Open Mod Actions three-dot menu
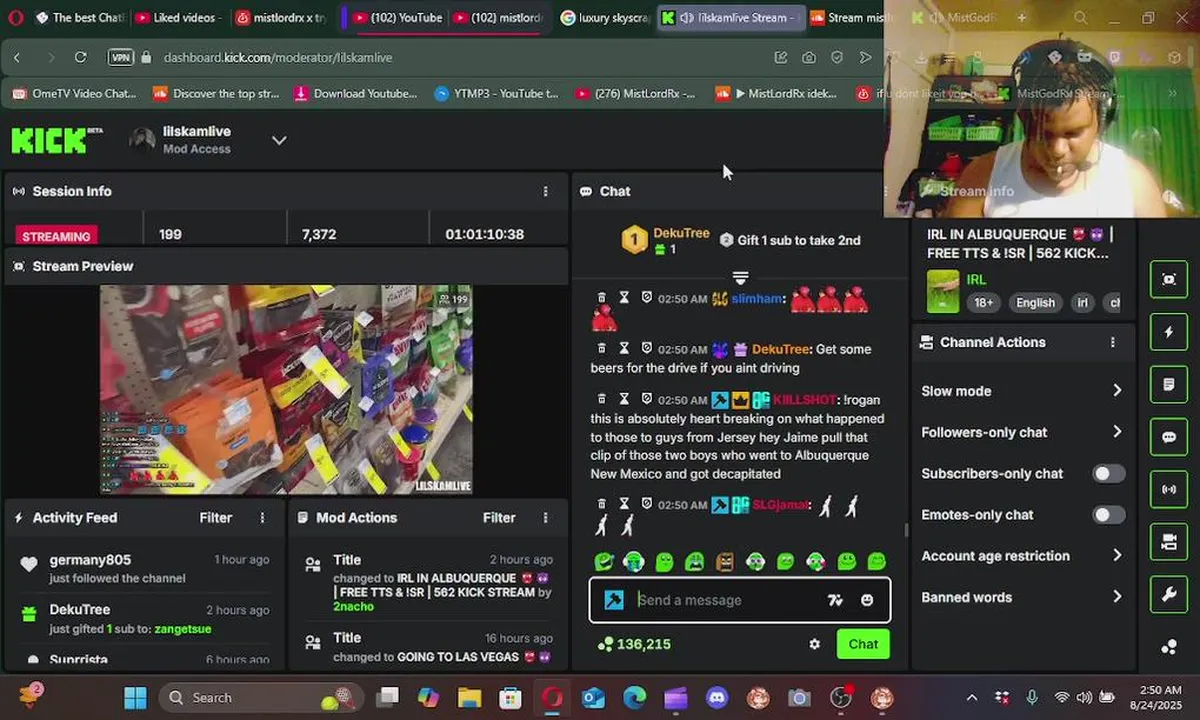 point(545,518)
